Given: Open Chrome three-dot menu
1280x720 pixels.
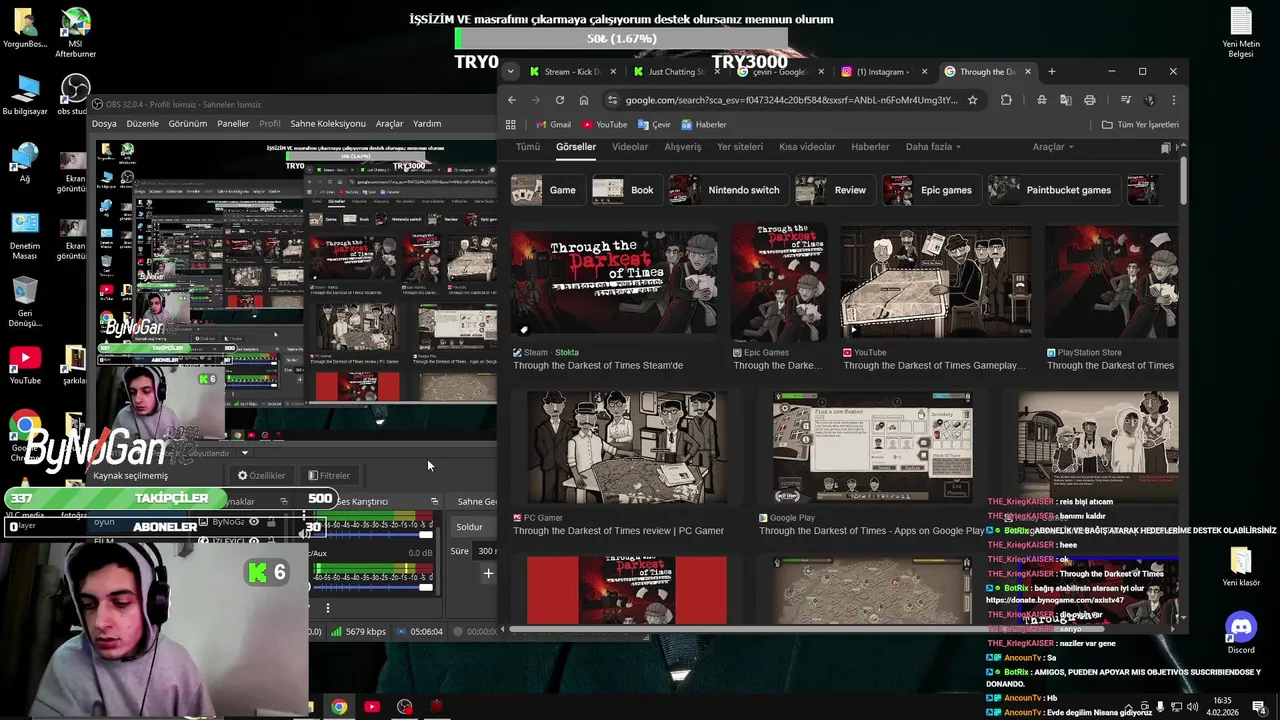Looking at the screenshot, I should tap(1174, 100).
